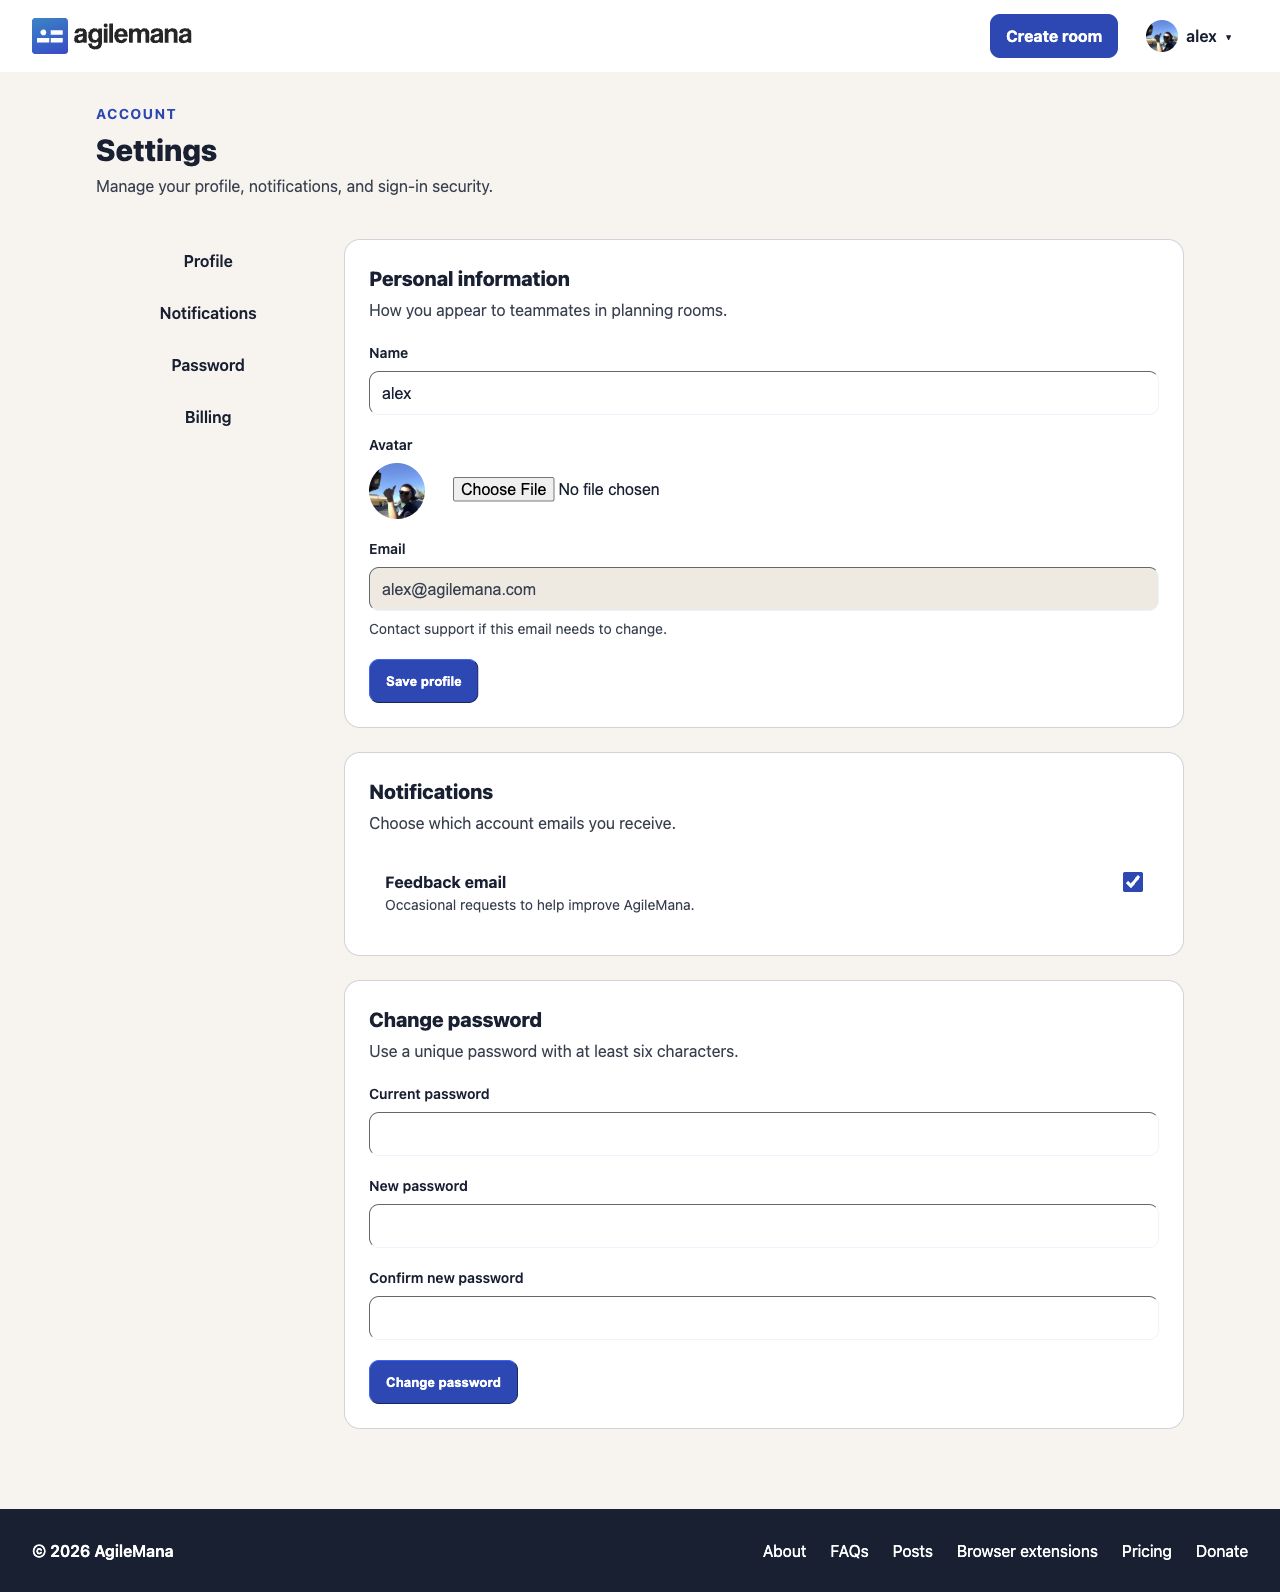The image size is (1280, 1592).
Task: Click the Change password button
Action: click(x=443, y=1382)
